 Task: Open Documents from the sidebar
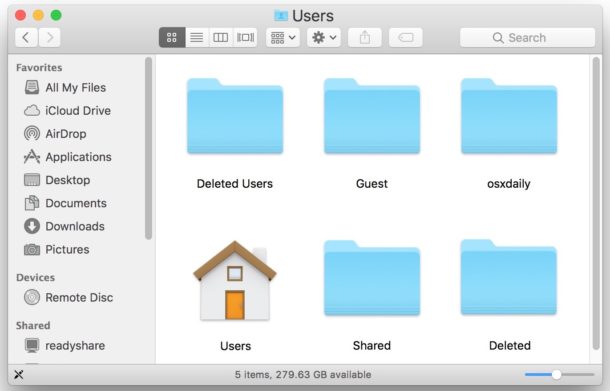point(65,203)
